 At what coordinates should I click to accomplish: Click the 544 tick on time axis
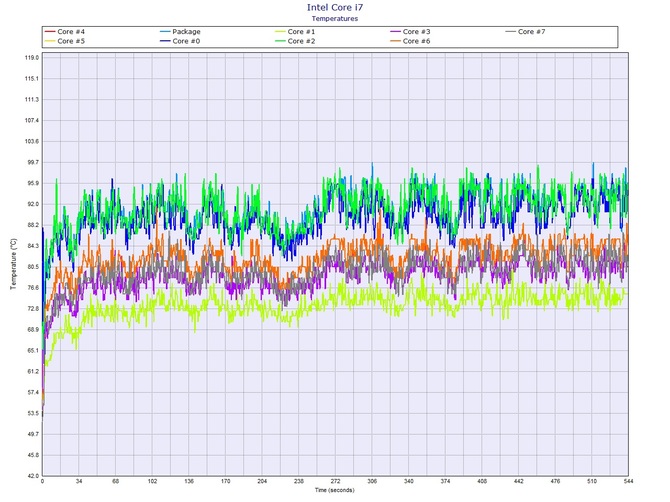click(x=627, y=482)
